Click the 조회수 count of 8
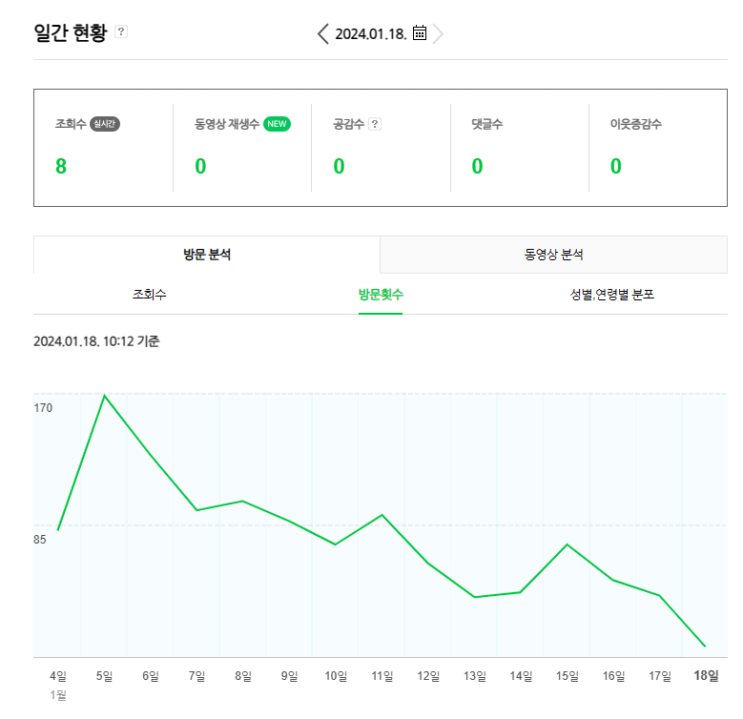The height and width of the screenshot is (719, 743). [61, 166]
